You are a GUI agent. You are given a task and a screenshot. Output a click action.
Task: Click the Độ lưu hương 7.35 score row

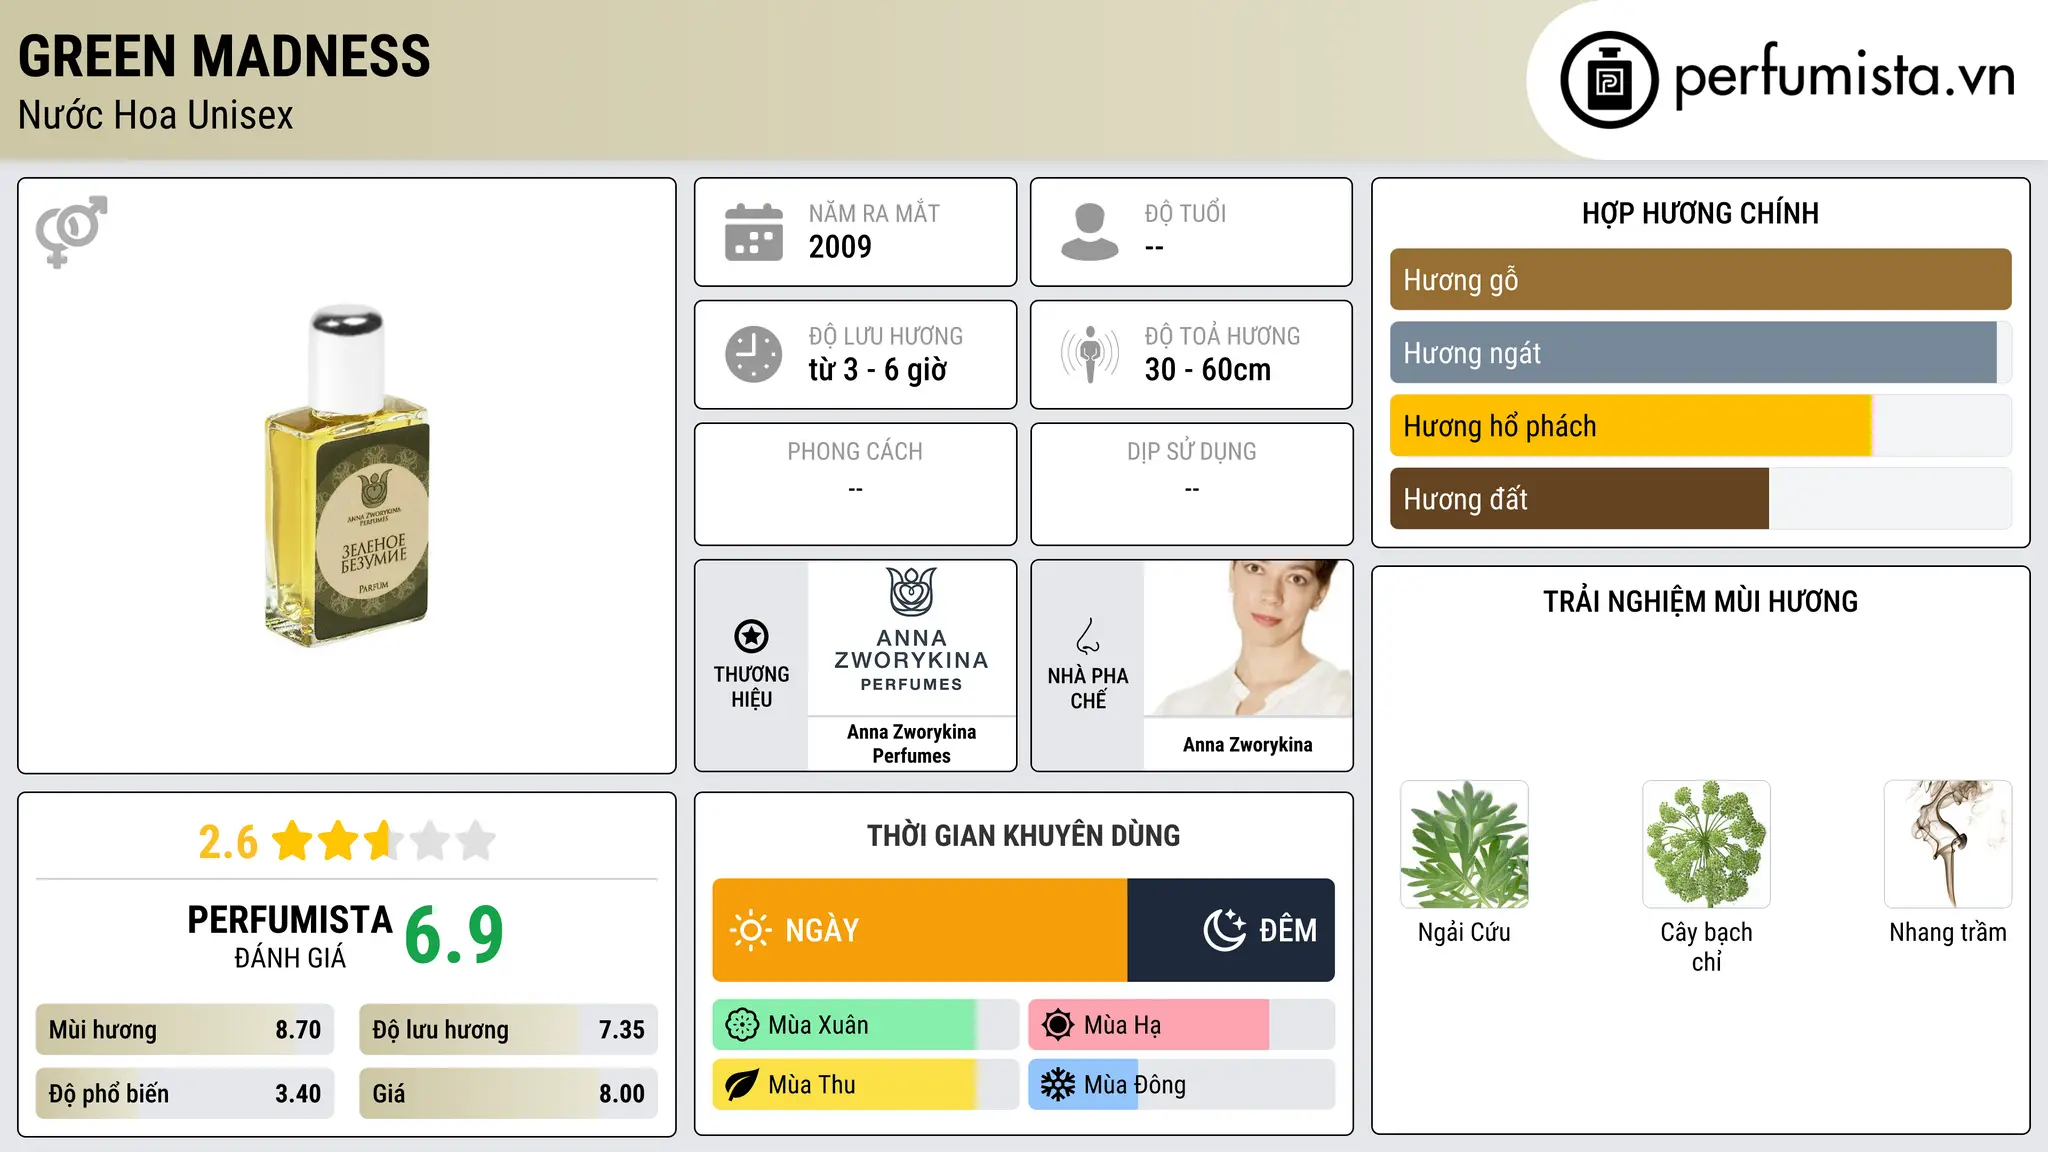pos(508,1030)
